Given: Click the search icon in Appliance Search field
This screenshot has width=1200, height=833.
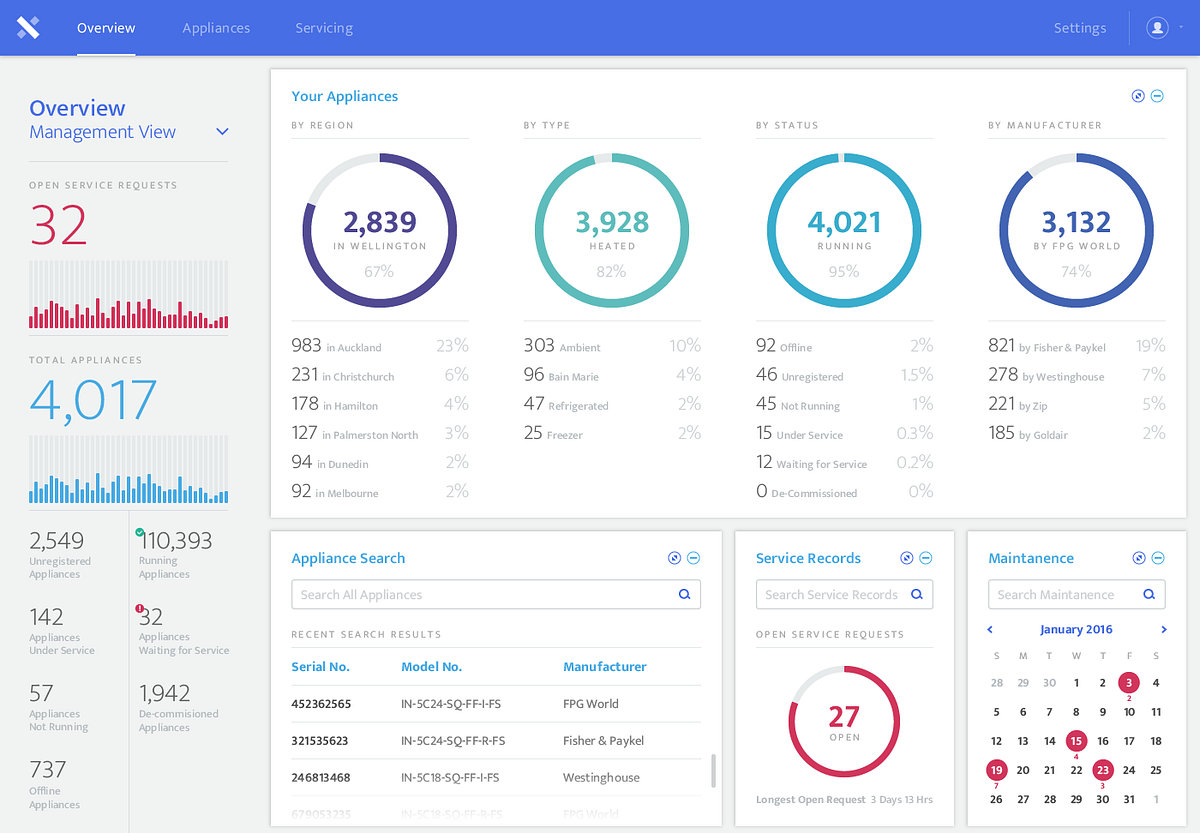Looking at the screenshot, I should (x=685, y=594).
